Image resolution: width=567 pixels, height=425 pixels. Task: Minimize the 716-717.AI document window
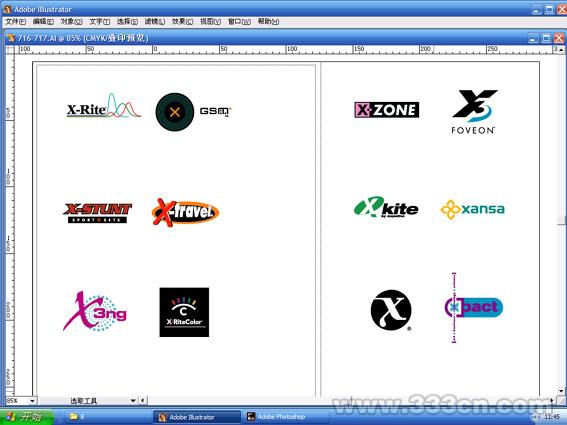coord(533,38)
